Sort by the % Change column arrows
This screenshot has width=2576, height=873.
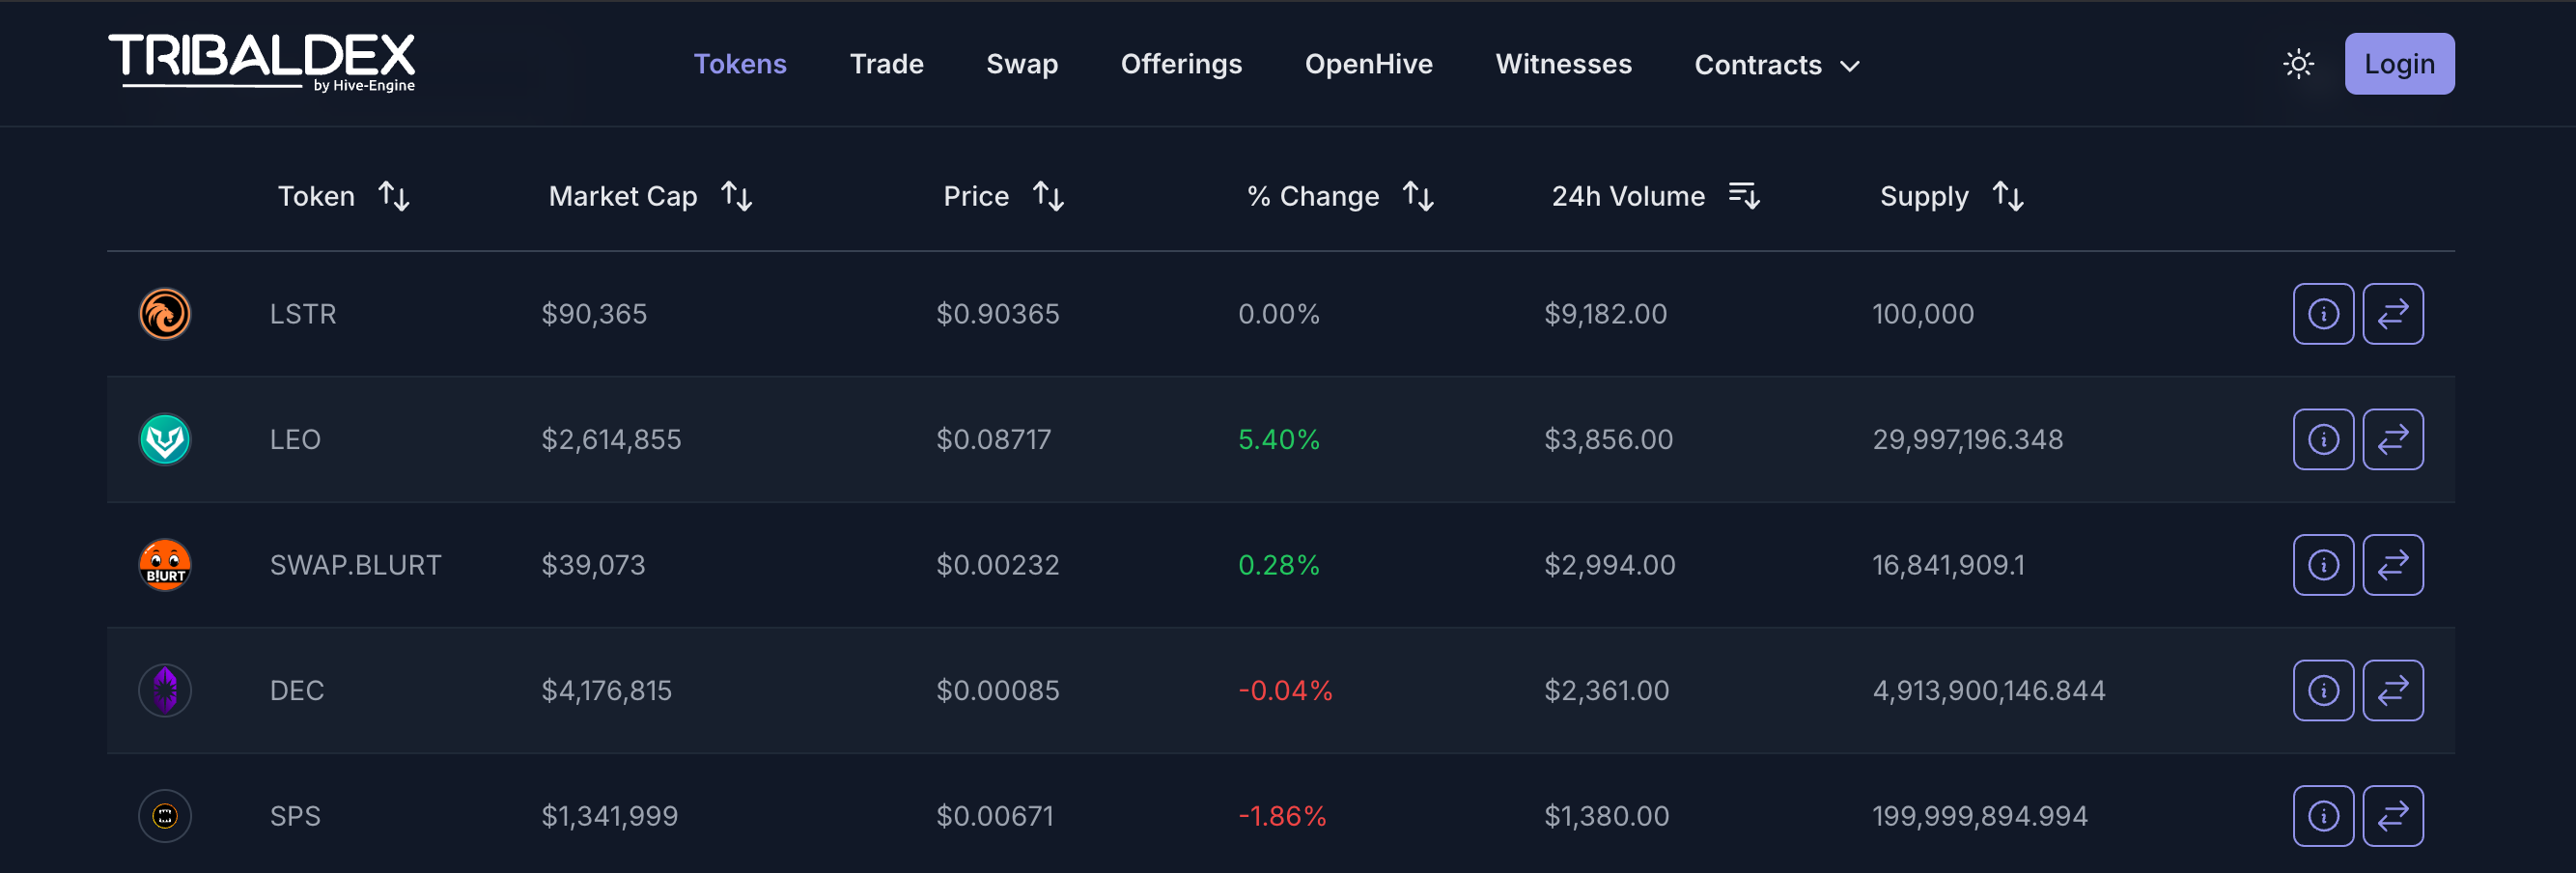coord(1418,196)
